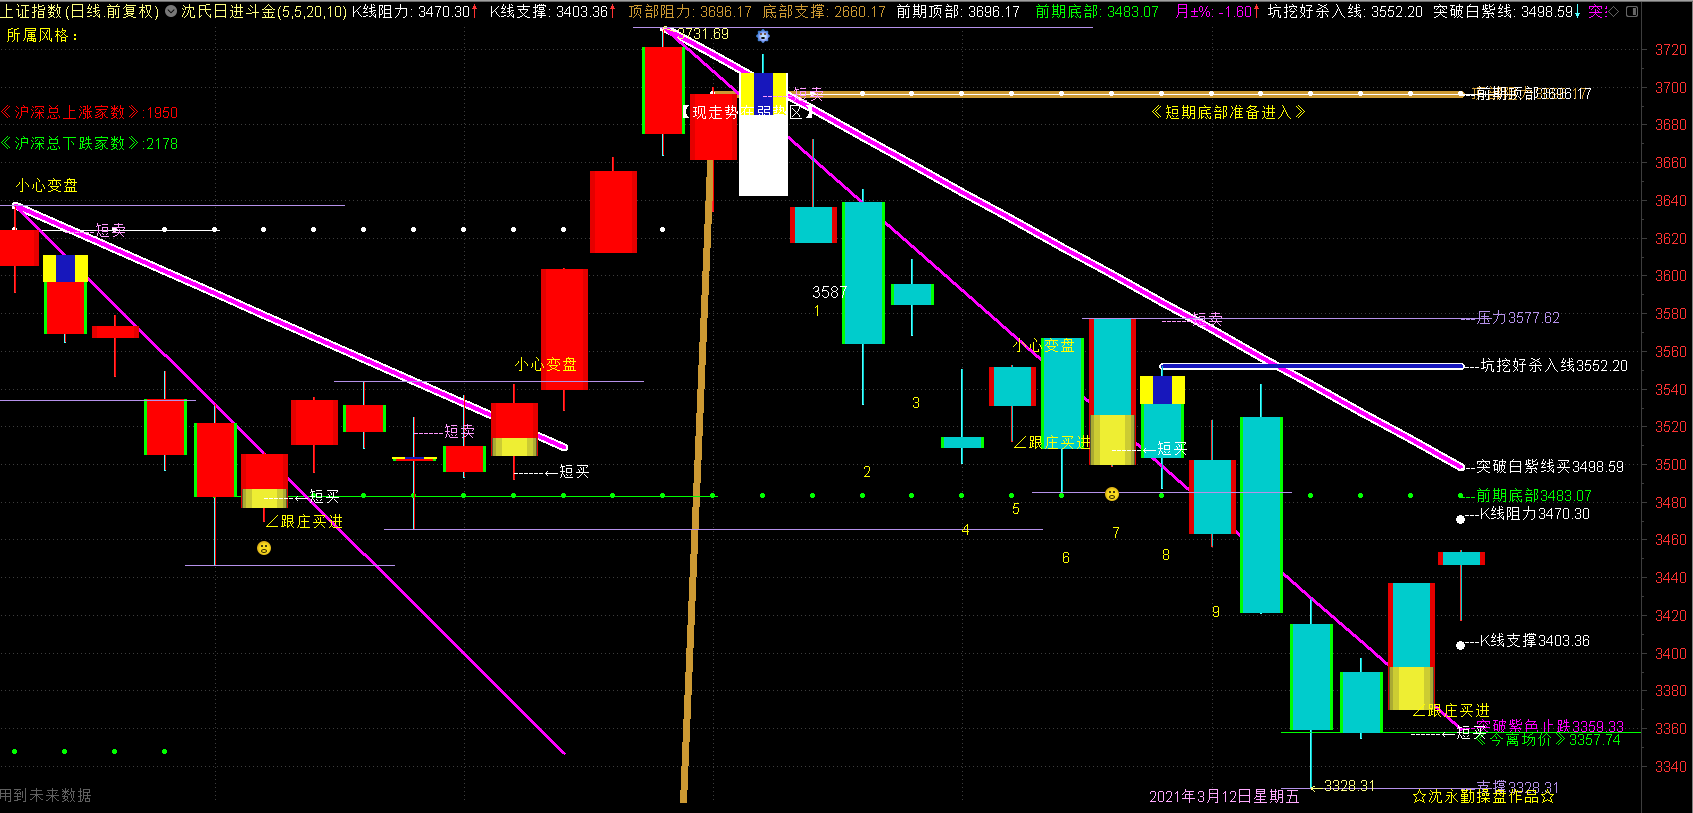Click the thick orange vertical line
The width and height of the screenshot is (1693, 813).
click(696, 480)
